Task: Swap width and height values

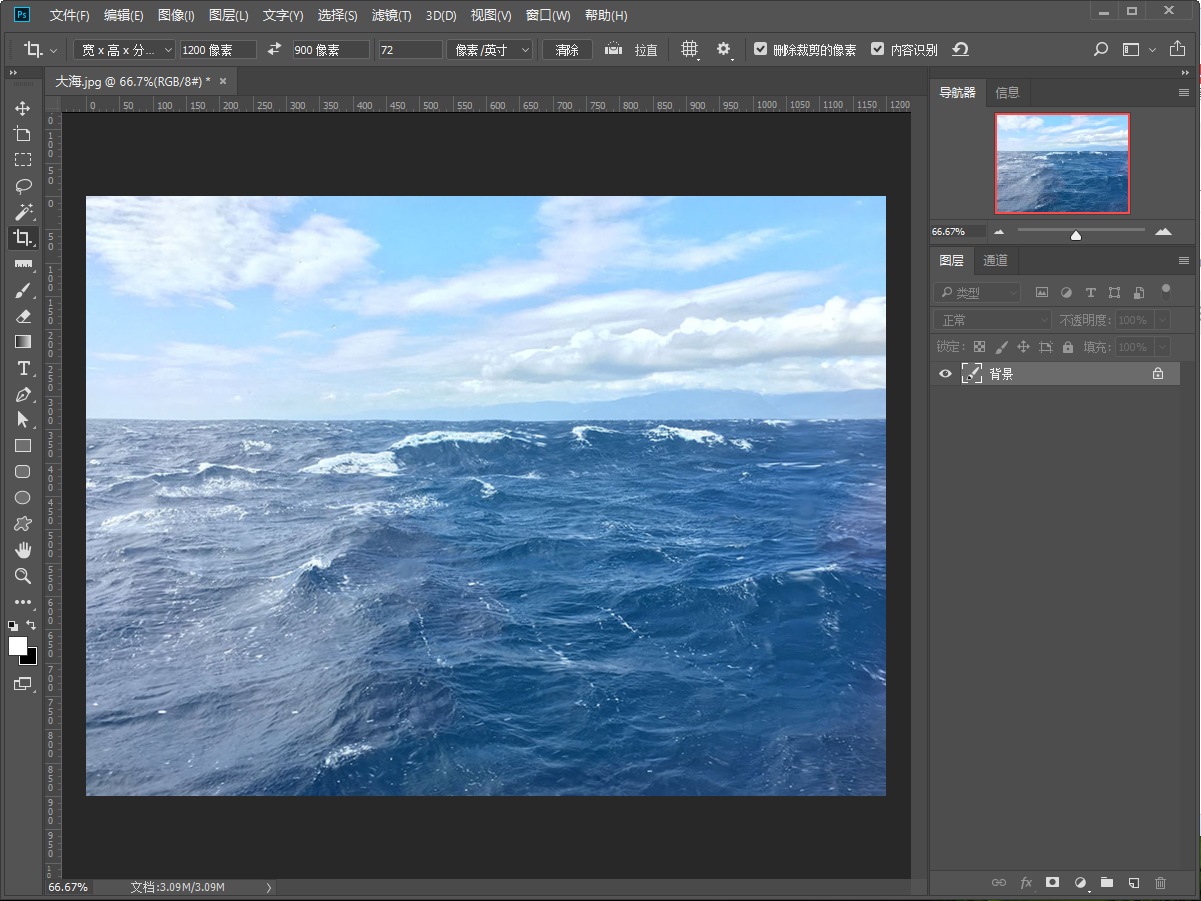Action: (275, 49)
